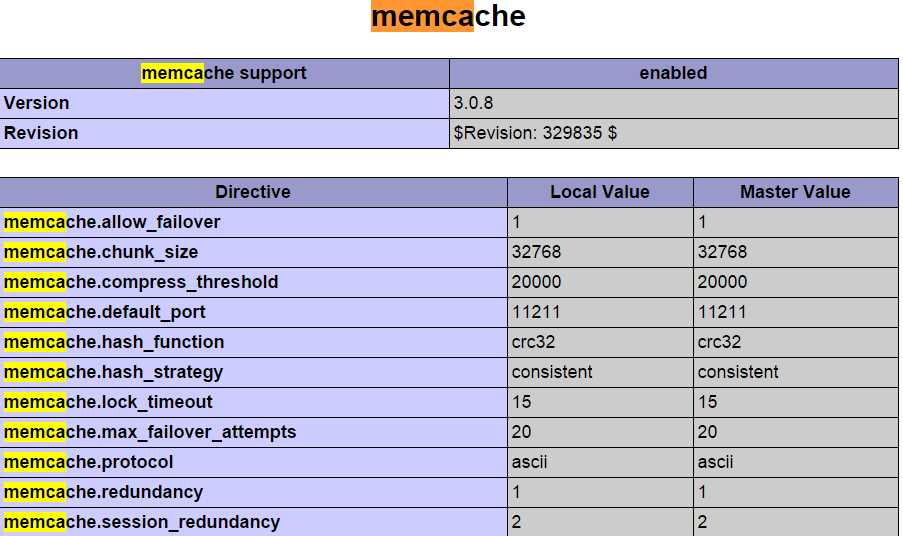Viewport: 903px width, 536px height.
Task: Click Master Value 1 for memcache.redundancy
Action: click(x=703, y=492)
